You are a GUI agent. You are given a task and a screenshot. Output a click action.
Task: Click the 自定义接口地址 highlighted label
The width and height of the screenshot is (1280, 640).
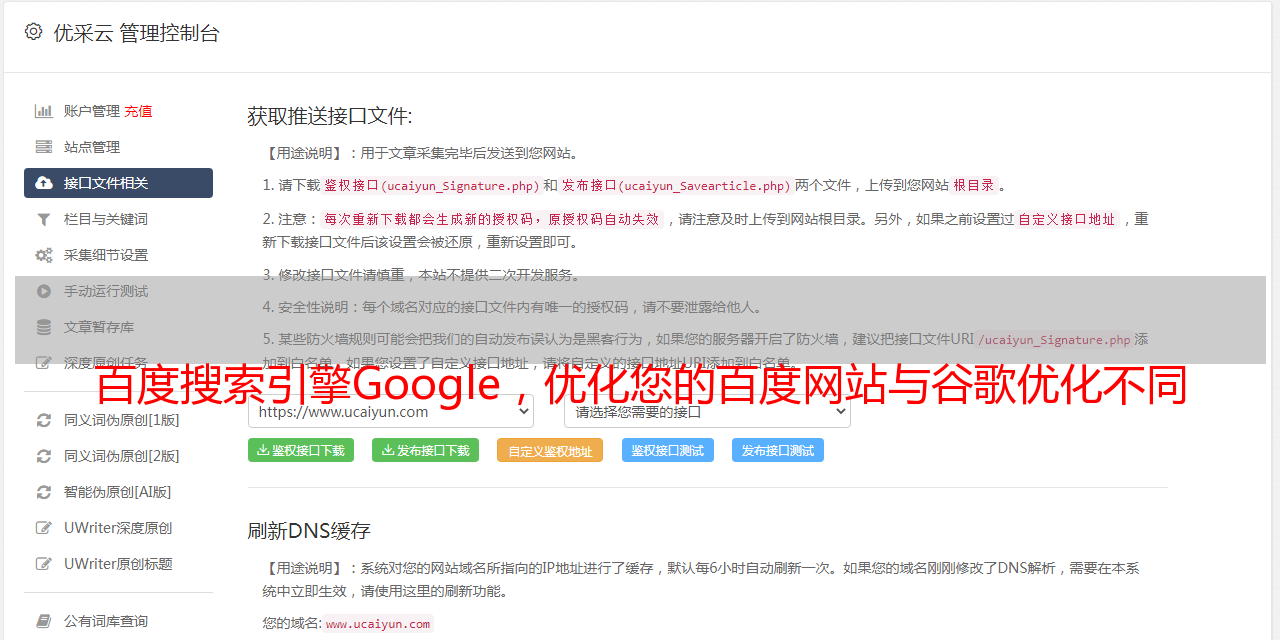click(x=1067, y=219)
